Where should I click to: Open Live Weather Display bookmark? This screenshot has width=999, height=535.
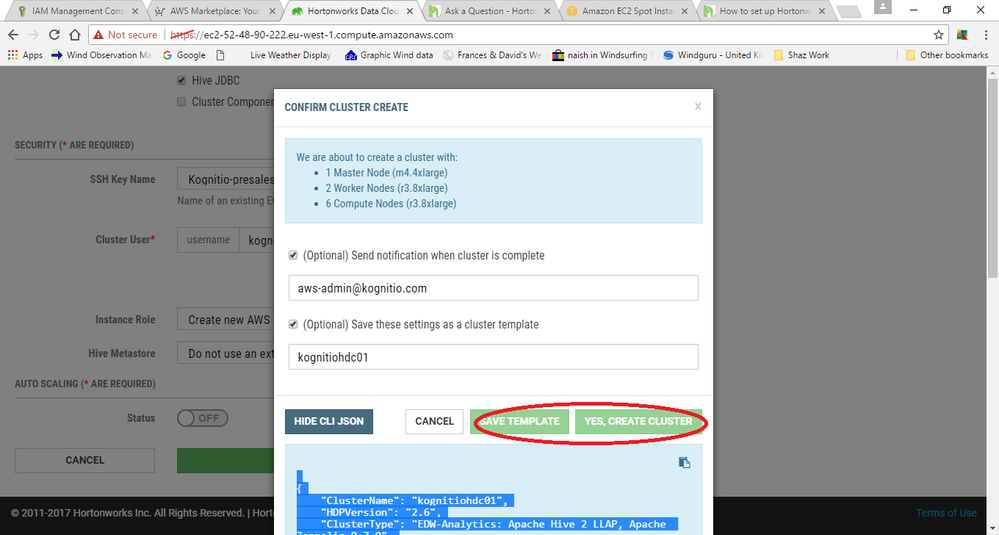[x=290, y=55]
